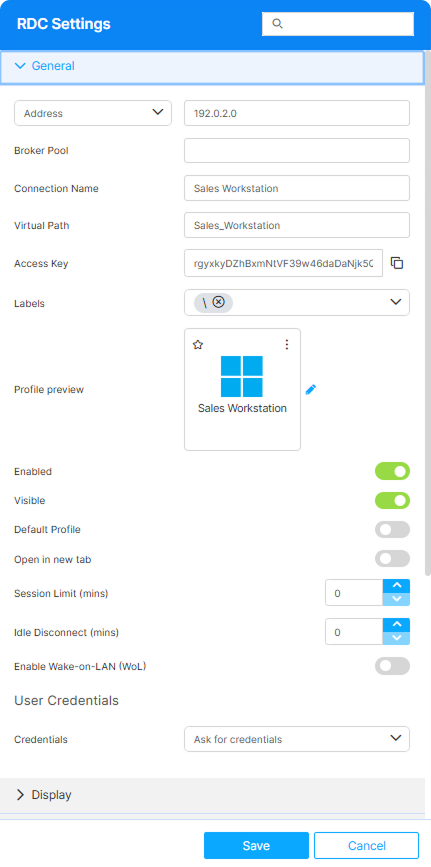Screen dimensions: 431x867
Task: Decrease Idle Disconnect minutes
Action: [x=396, y=638]
